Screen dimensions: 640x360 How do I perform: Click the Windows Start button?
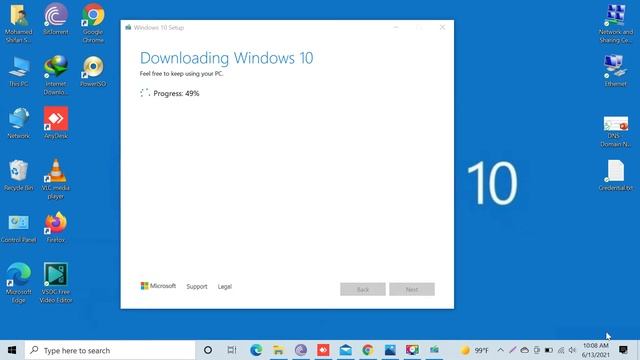click(x=12, y=350)
